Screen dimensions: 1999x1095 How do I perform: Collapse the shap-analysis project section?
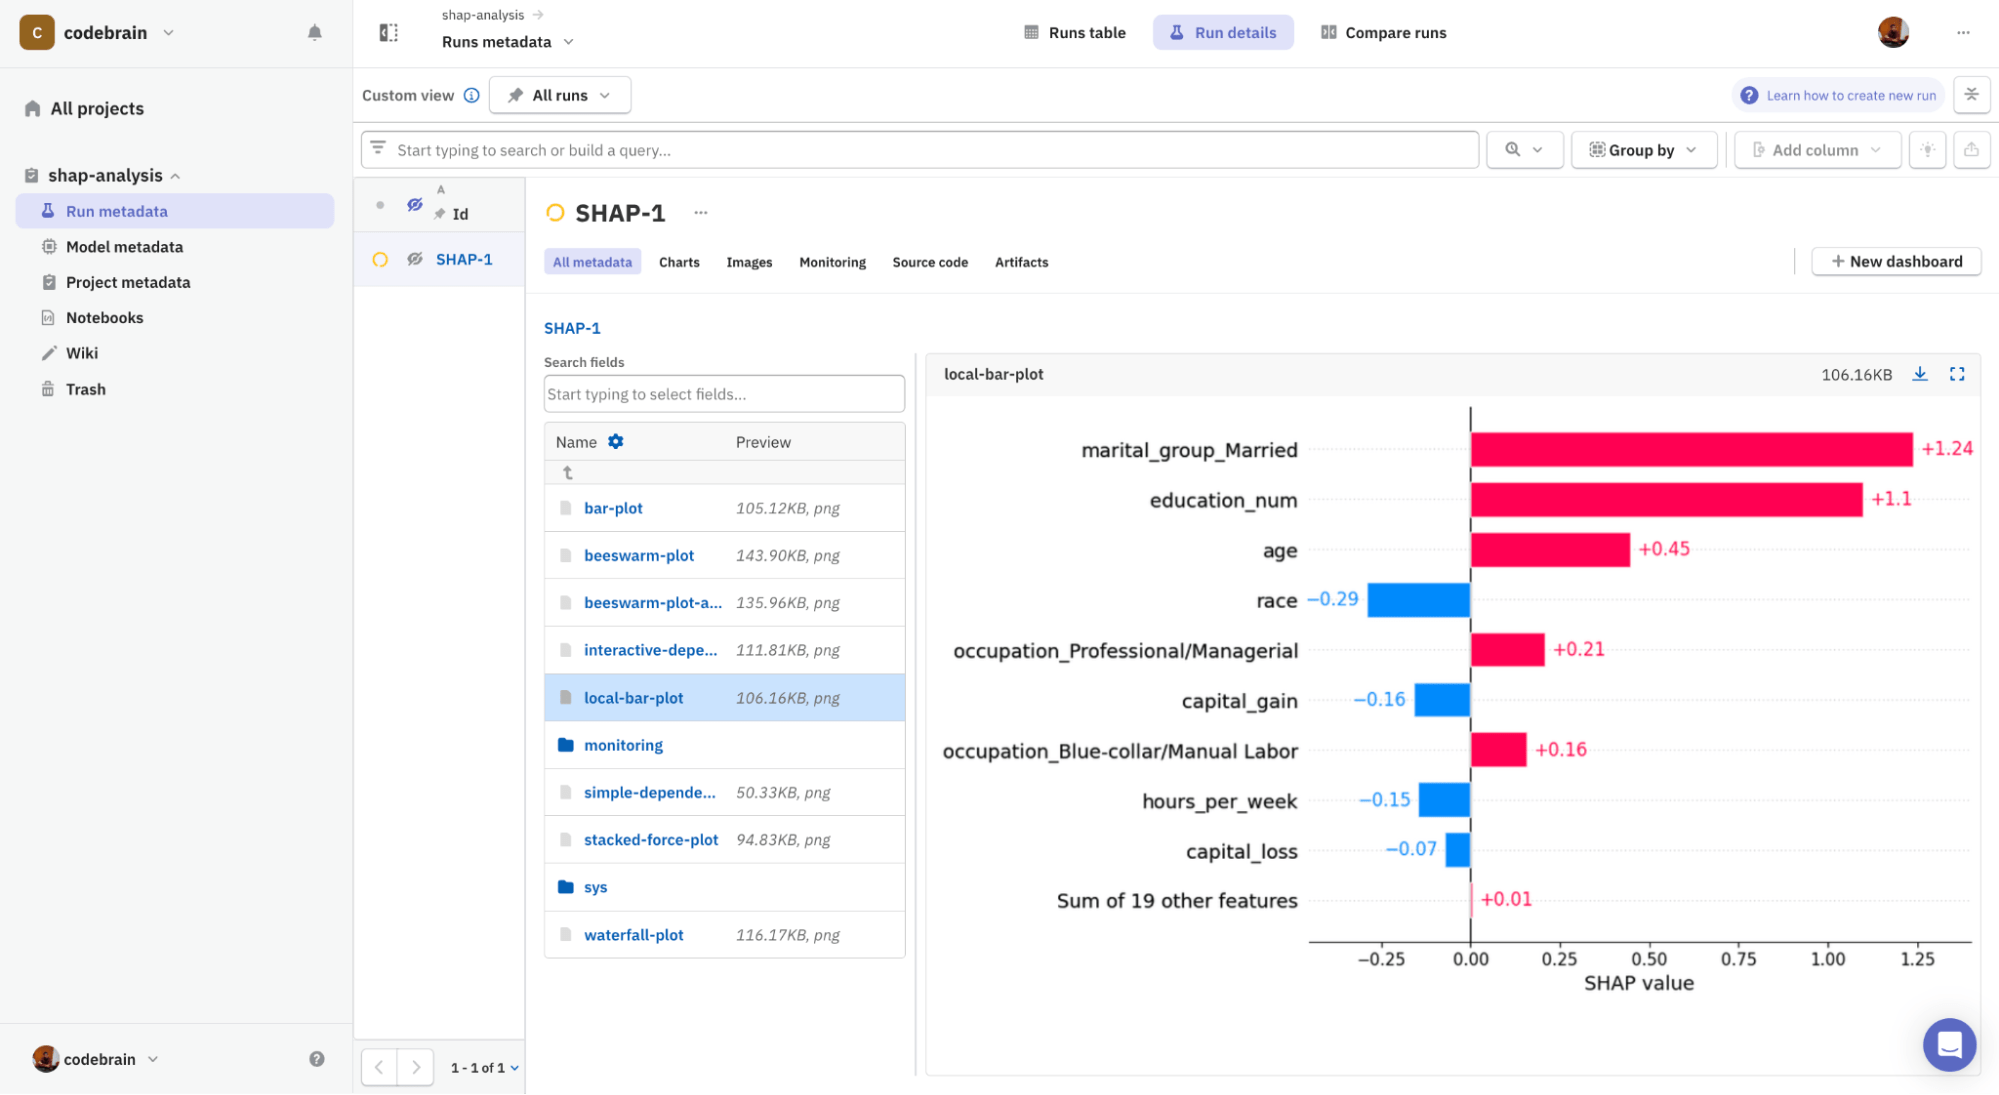coord(177,174)
